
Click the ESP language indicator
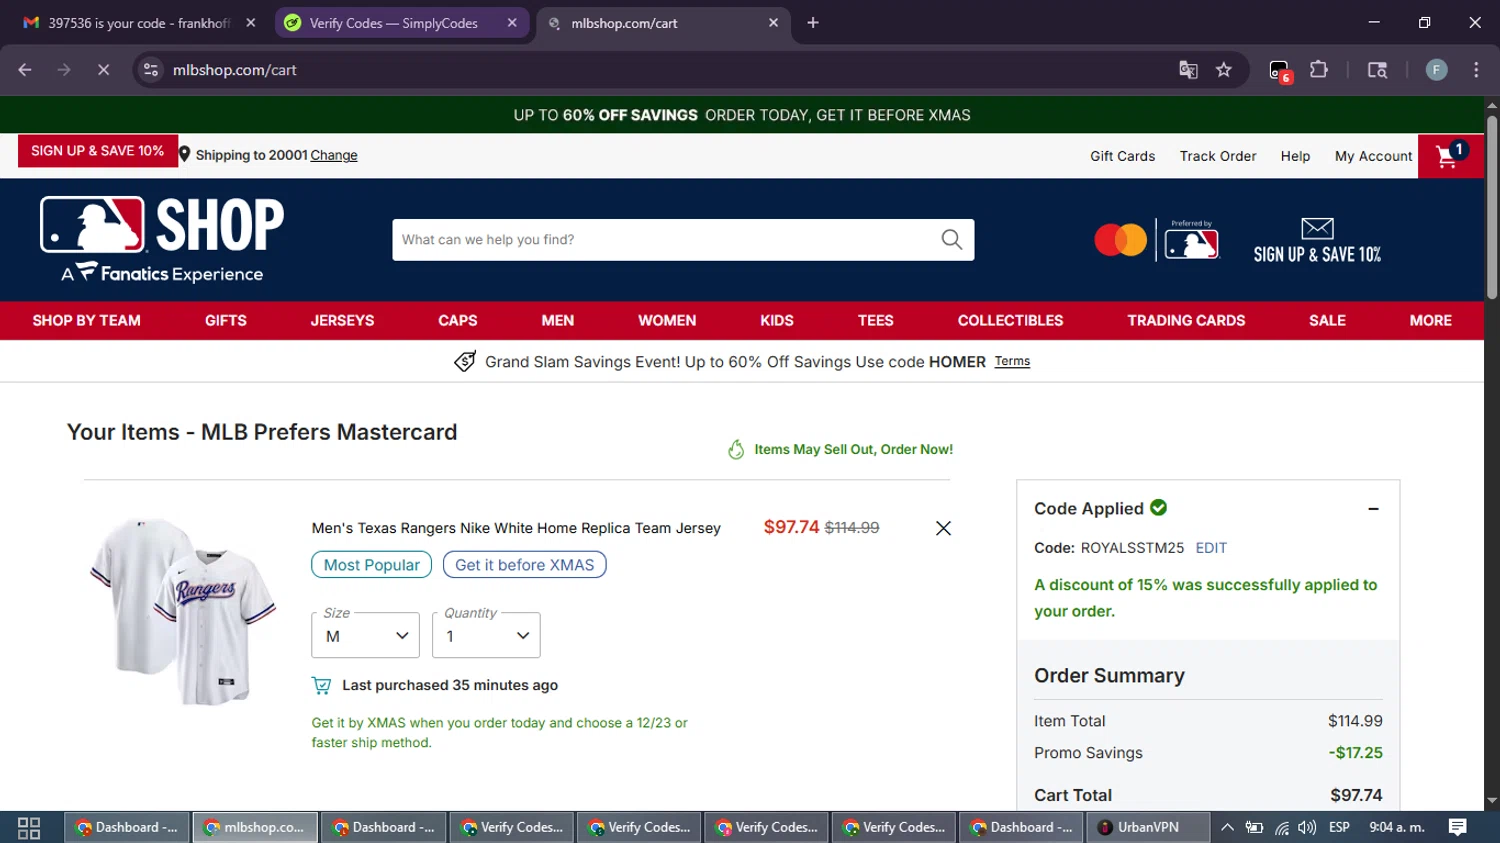(1339, 828)
